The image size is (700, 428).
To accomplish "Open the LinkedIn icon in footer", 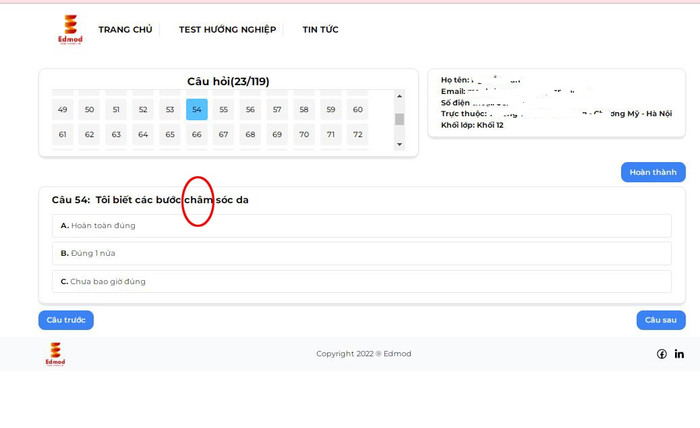I will [679, 354].
